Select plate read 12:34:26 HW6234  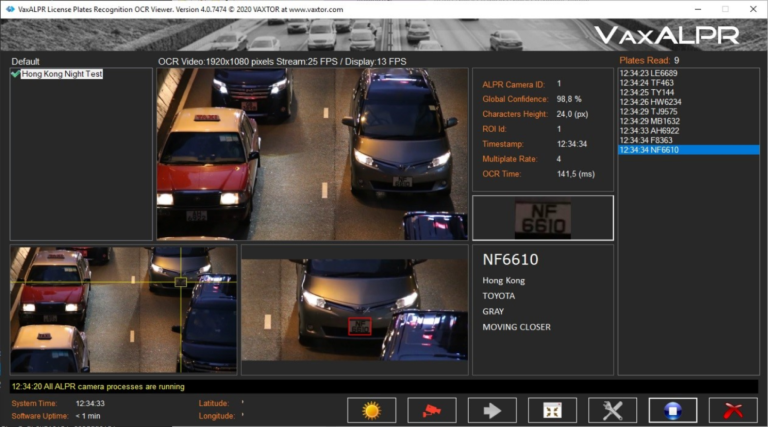650,102
